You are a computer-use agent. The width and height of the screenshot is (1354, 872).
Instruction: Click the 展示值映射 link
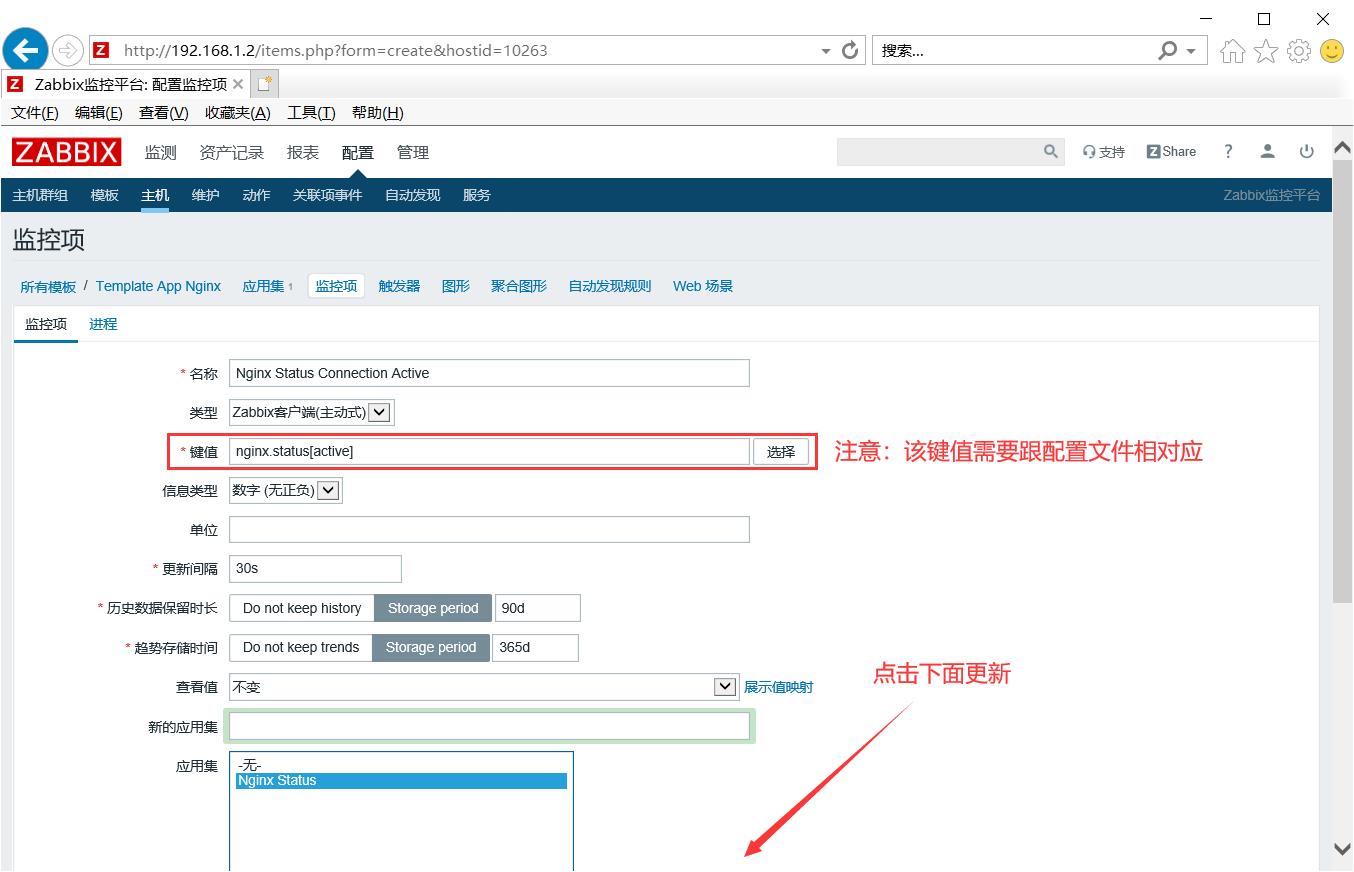click(x=778, y=687)
